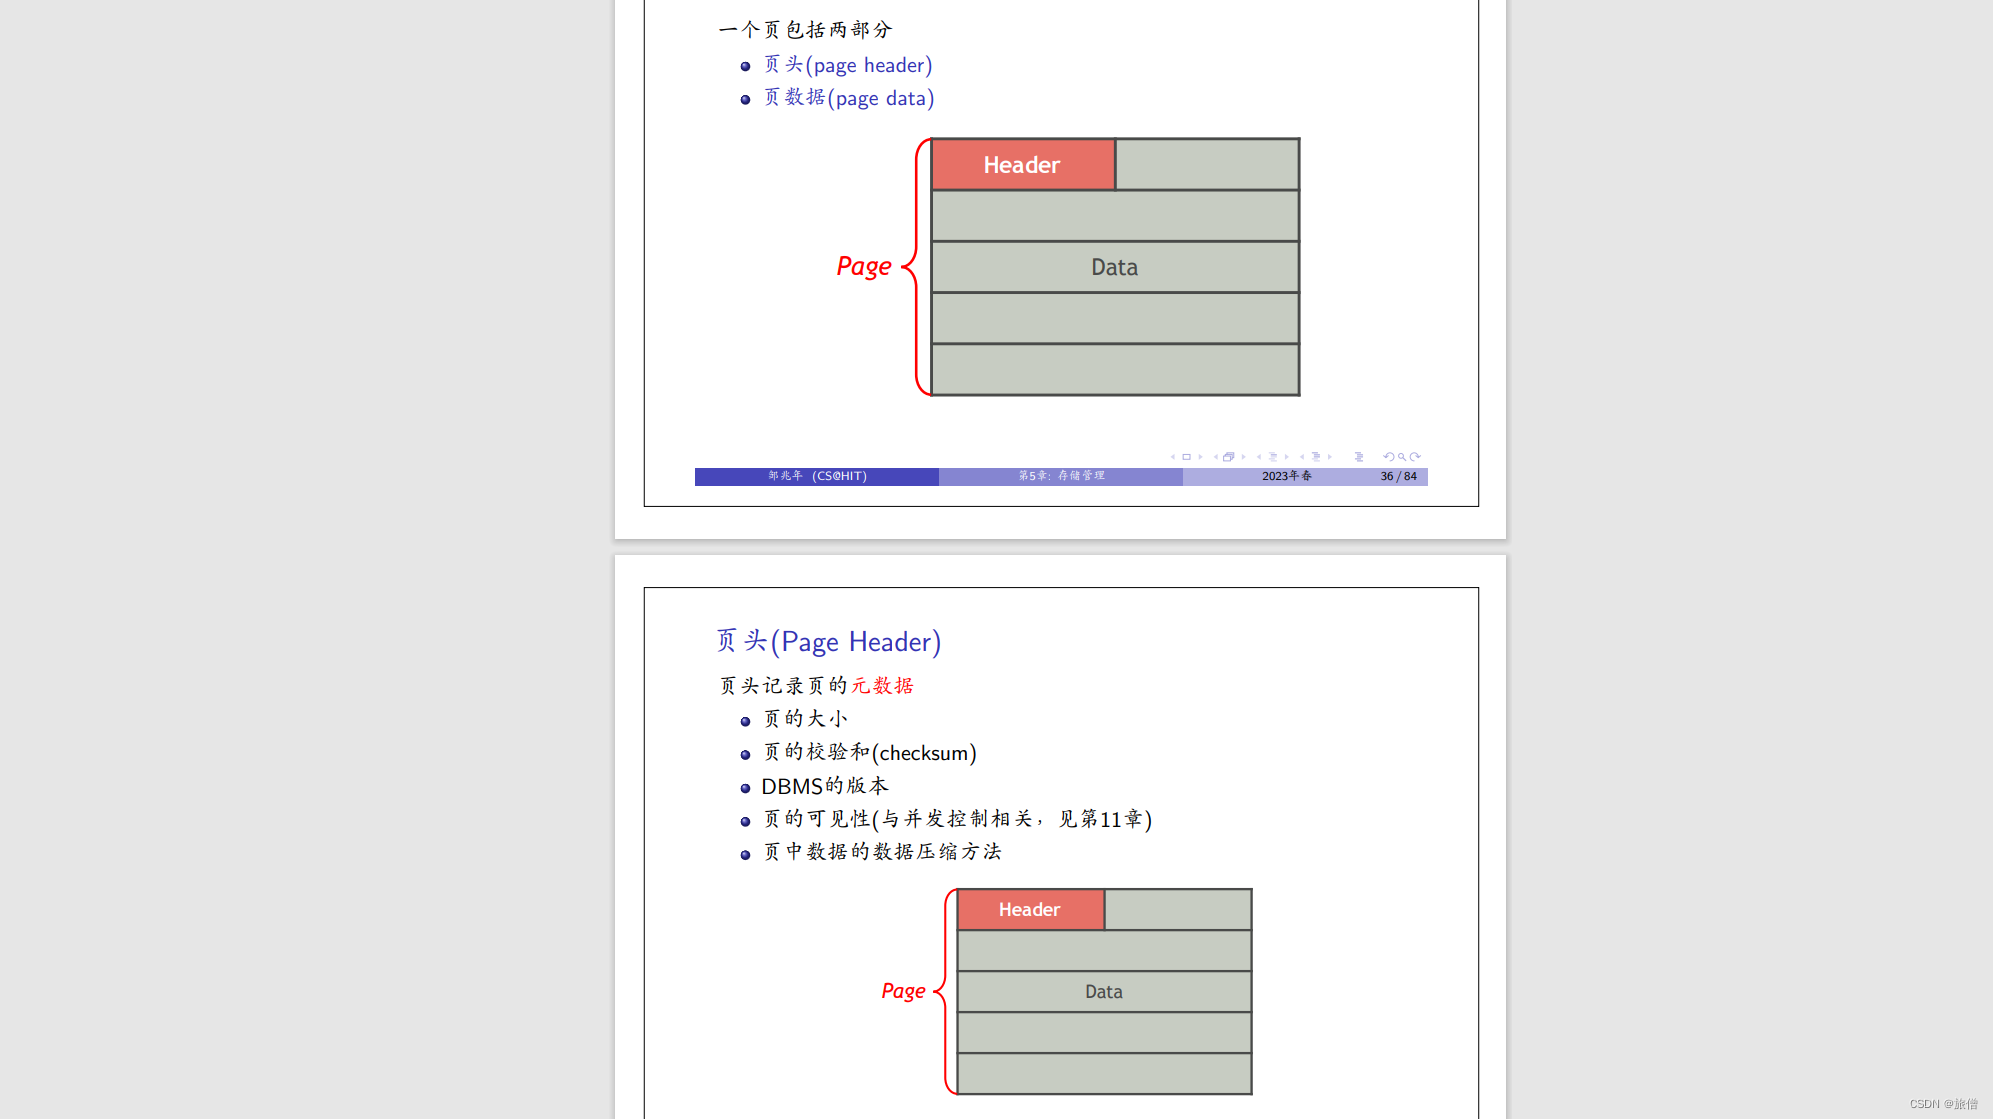
Task: Click footer date '2023年春'
Action: click(x=1286, y=476)
